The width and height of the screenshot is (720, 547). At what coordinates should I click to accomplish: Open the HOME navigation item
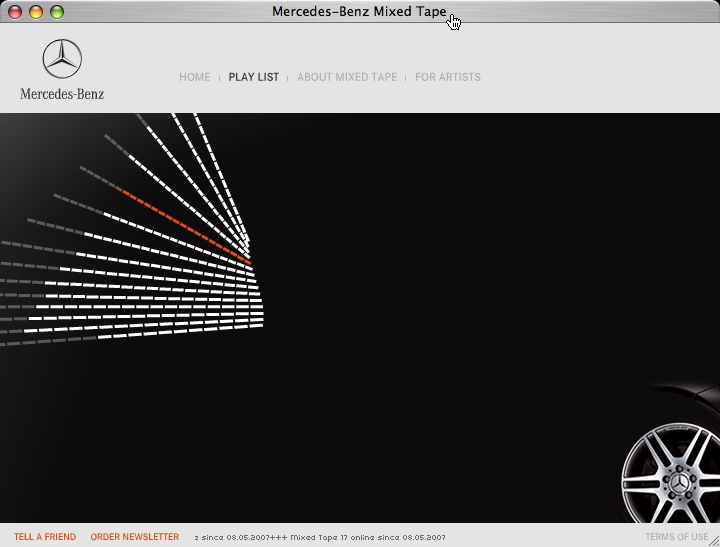point(195,77)
